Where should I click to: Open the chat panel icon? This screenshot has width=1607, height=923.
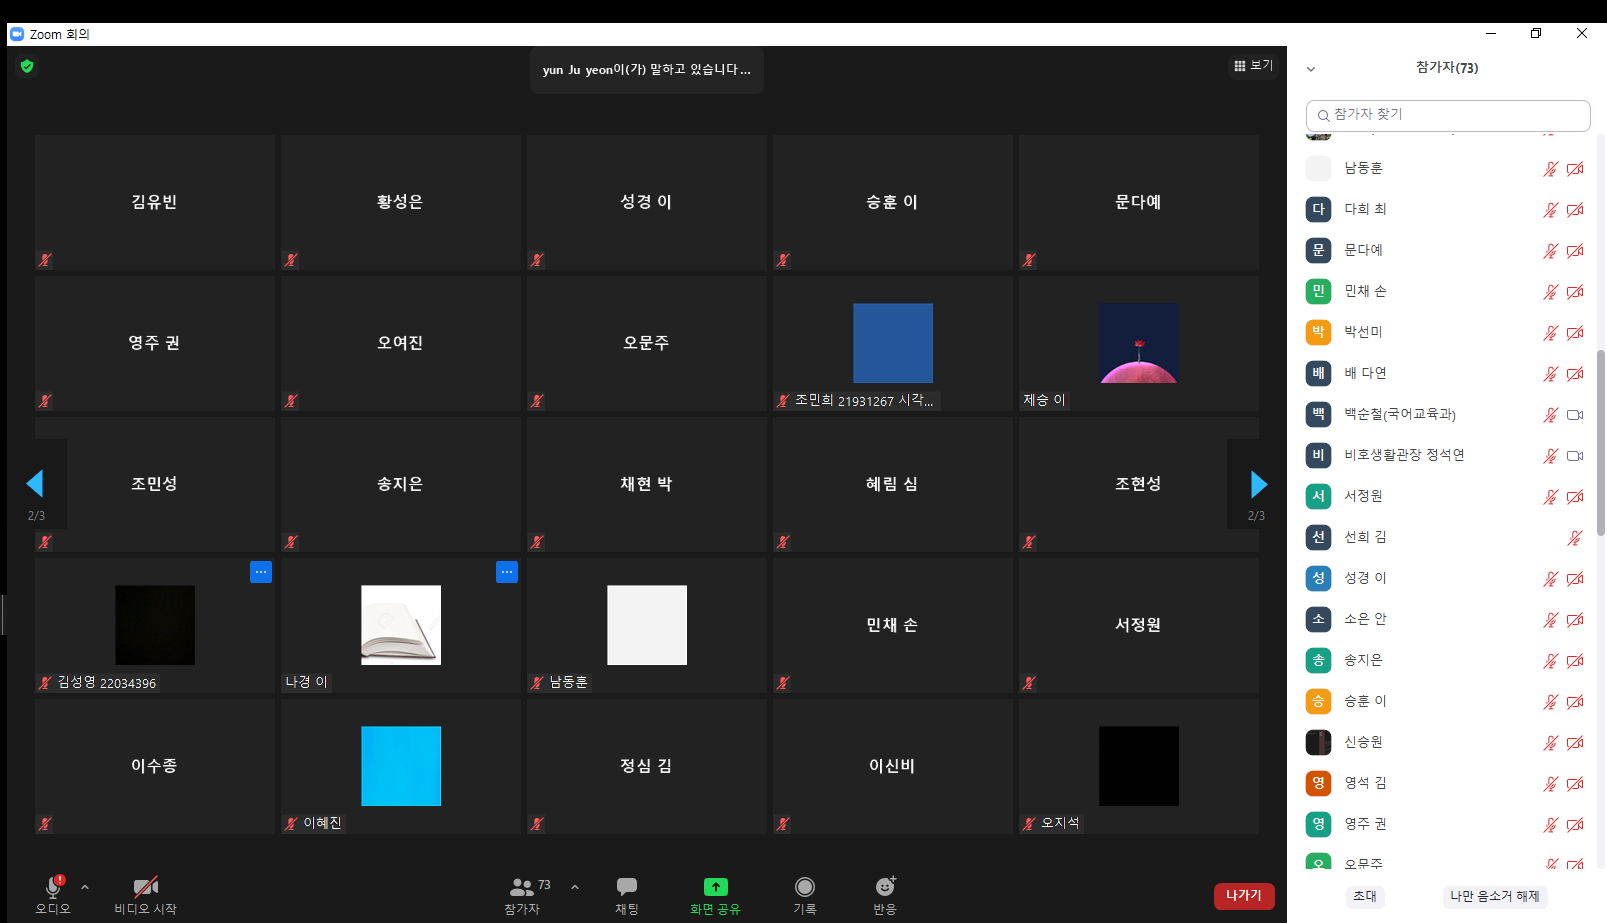(627, 887)
